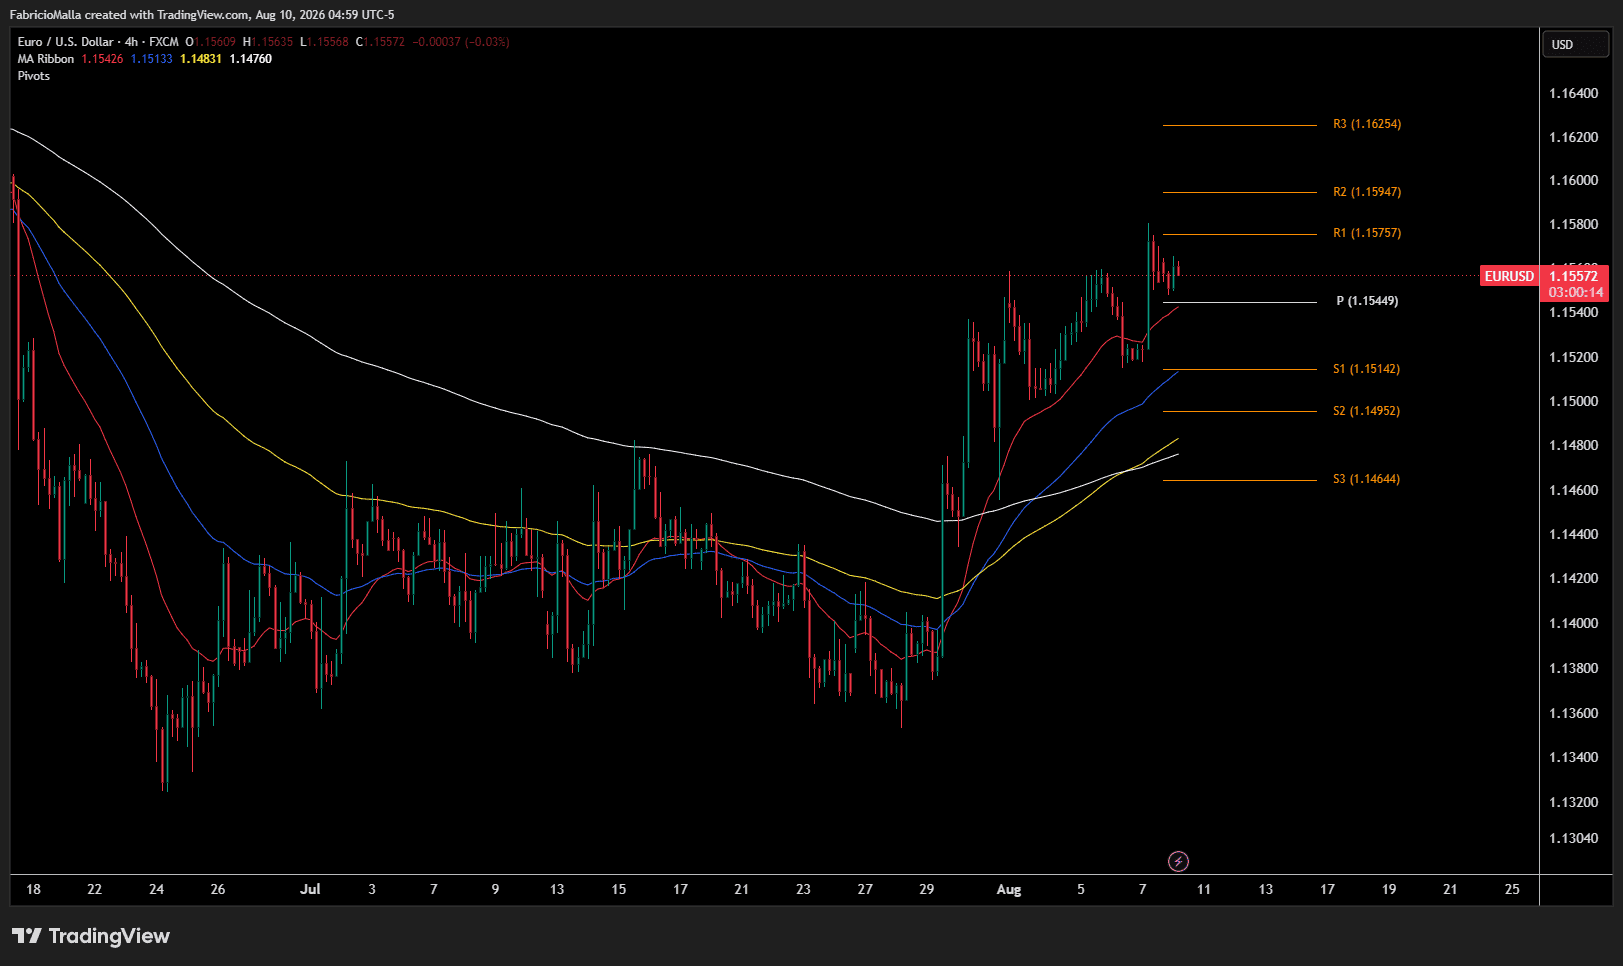Click date 19 on the time axis
This screenshot has width=1623, height=966.
coord(1389,889)
